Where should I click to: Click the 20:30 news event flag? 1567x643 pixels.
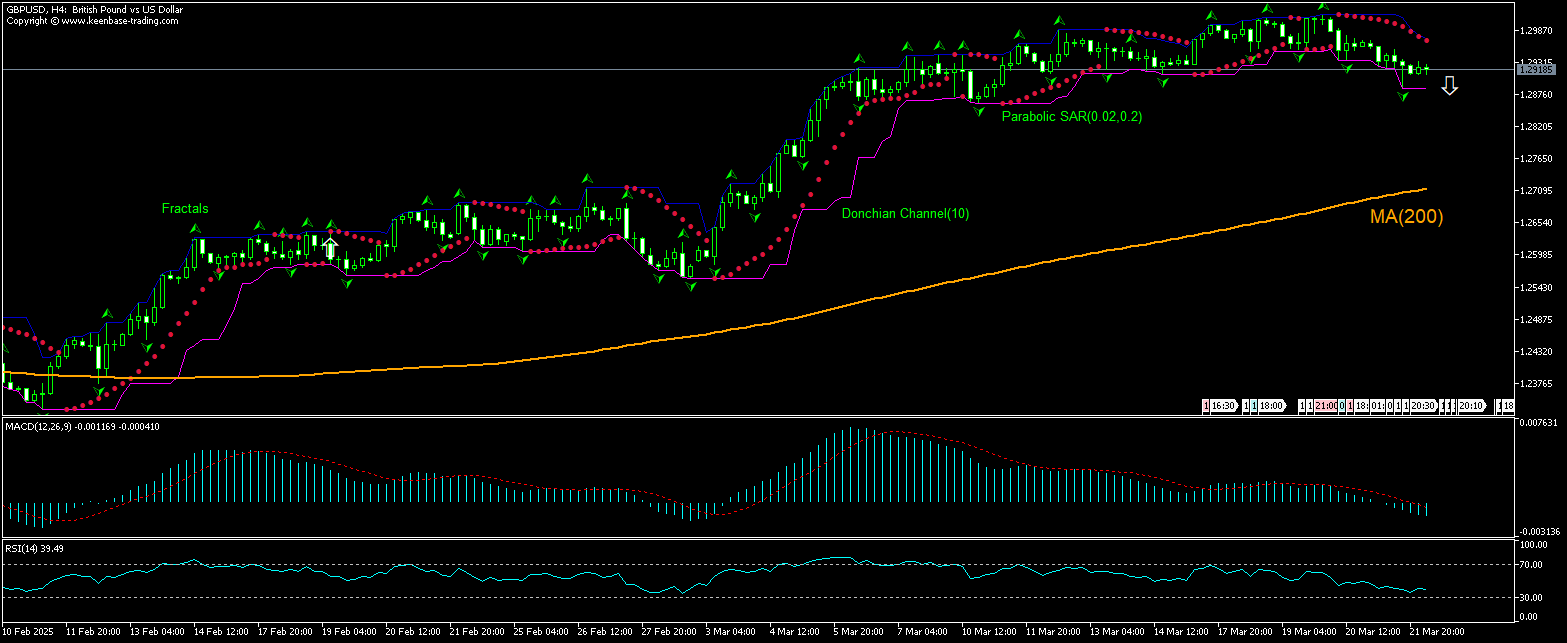point(1424,406)
